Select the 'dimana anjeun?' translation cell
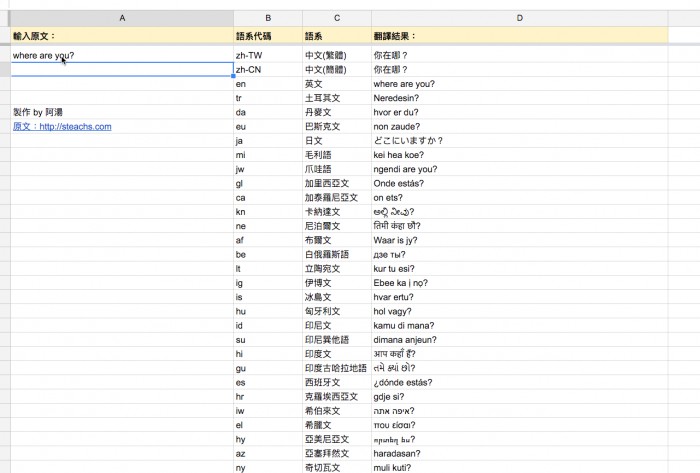Viewport: 700px width, 473px height. [520, 340]
